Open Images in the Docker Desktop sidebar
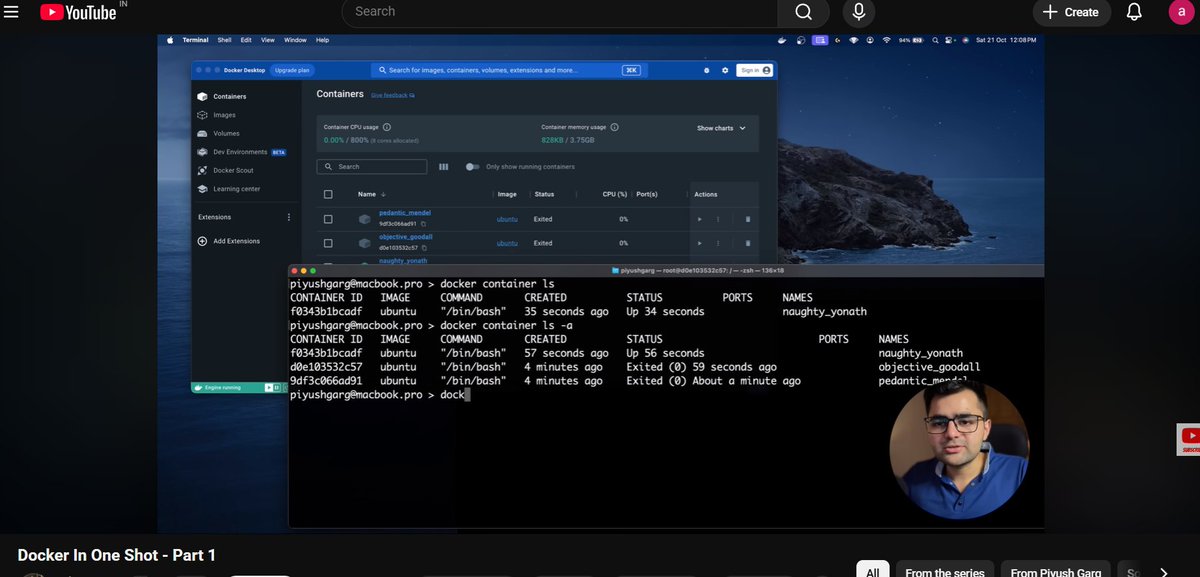The image size is (1200, 577). [x=217, y=115]
